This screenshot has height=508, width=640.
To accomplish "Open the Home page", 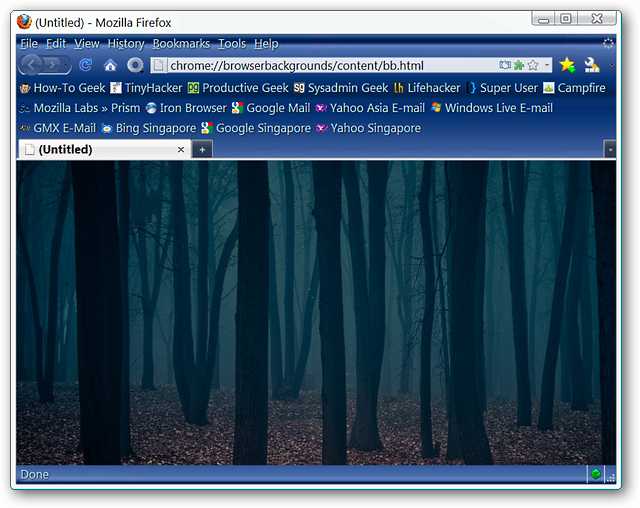I will tap(110, 65).
